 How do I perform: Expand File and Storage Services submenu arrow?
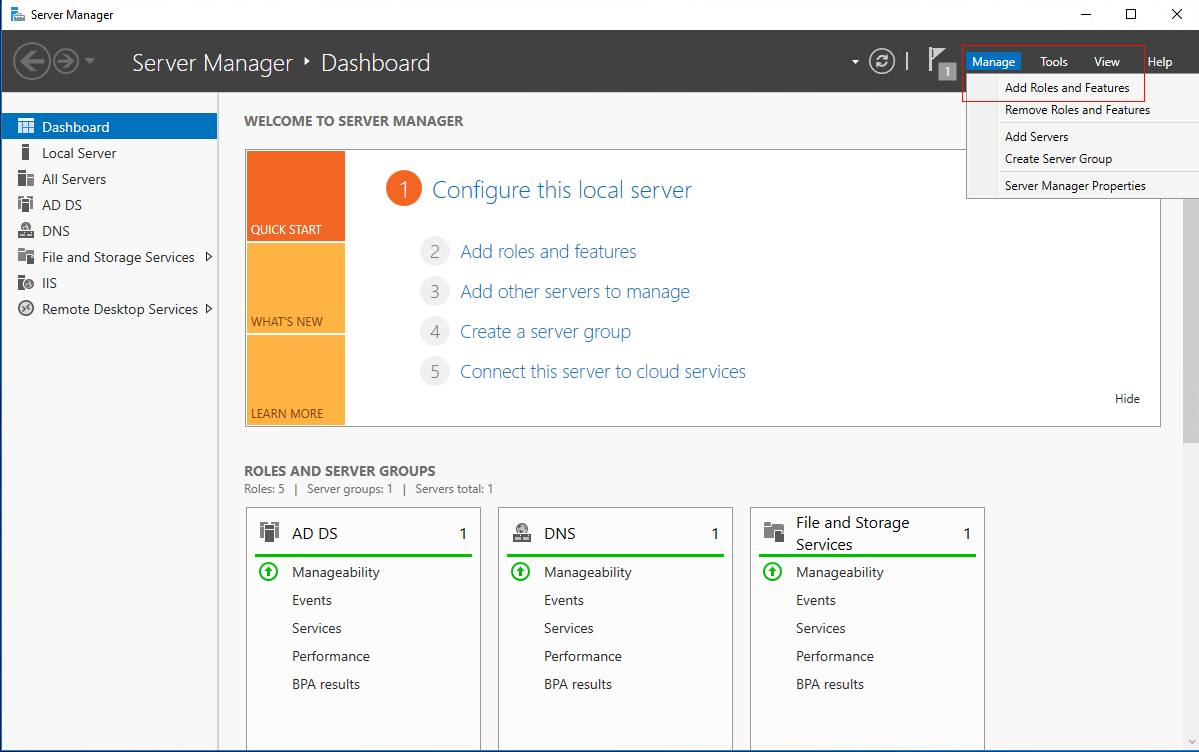coord(208,257)
